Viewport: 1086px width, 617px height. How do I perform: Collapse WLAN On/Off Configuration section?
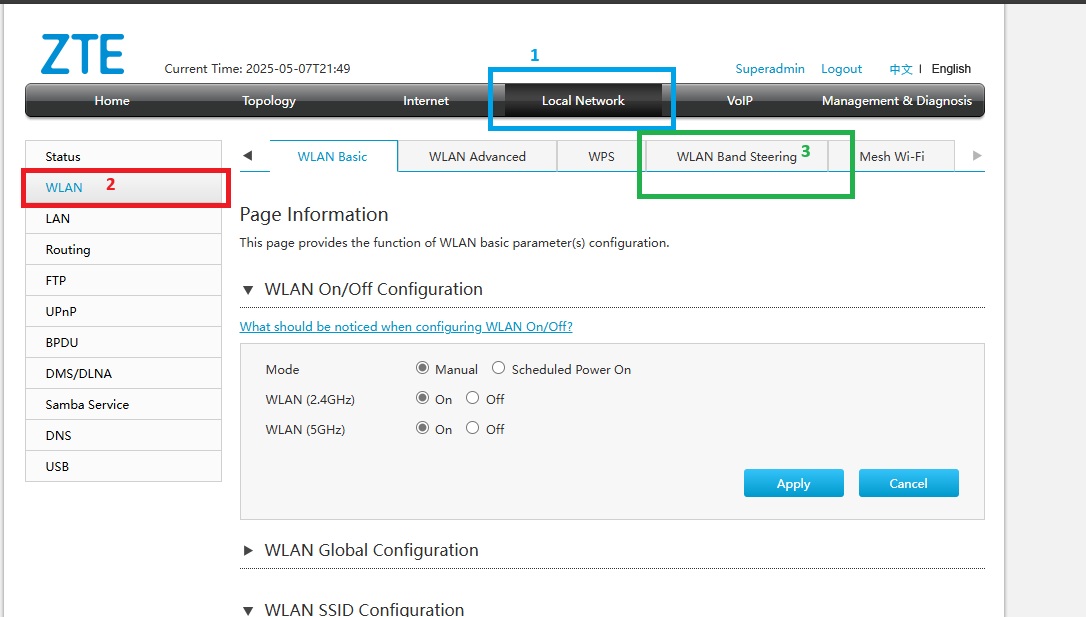pyautogui.click(x=249, y=290)
